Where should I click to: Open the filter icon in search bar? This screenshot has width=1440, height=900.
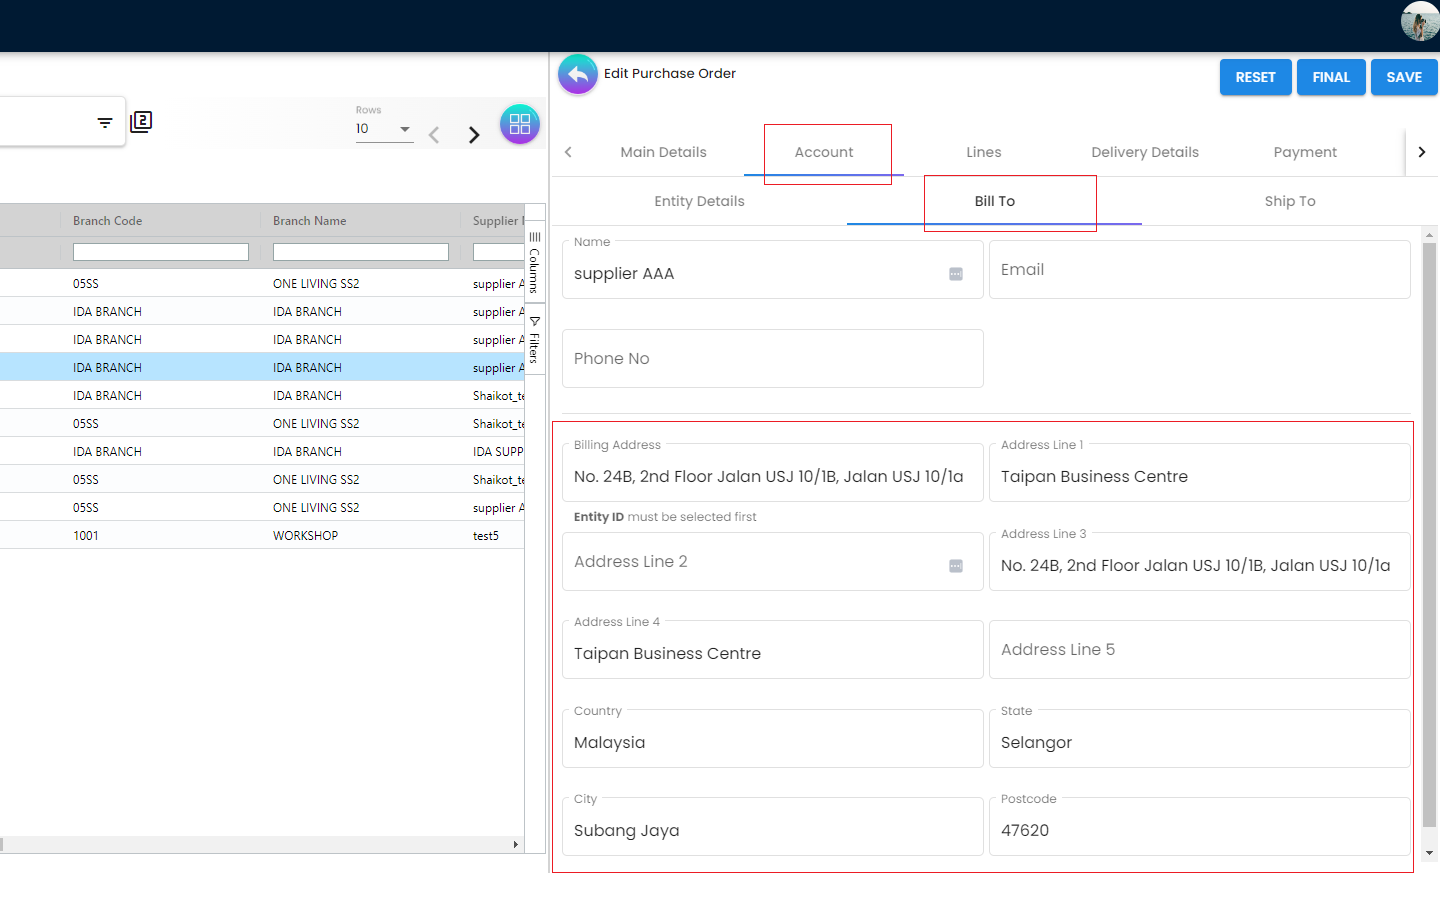point(105,123)
